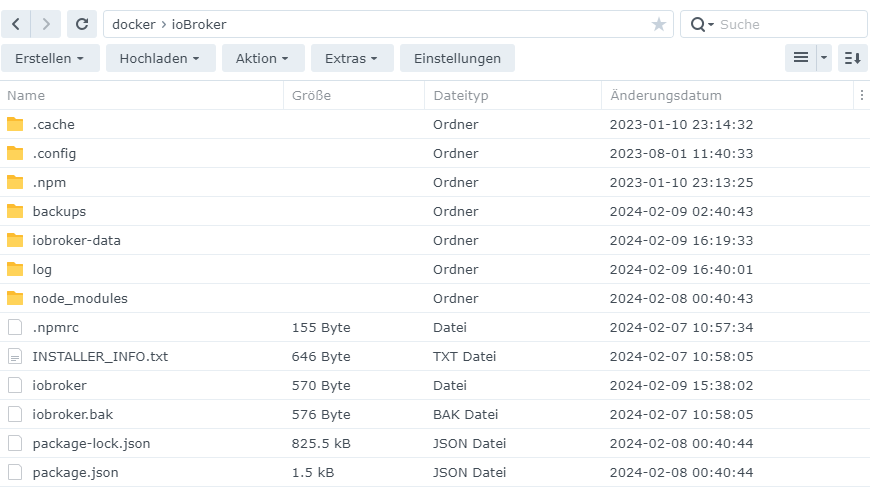Click the 646 Byte size cell
Screen dimensions: 872x497
point(321,356)
